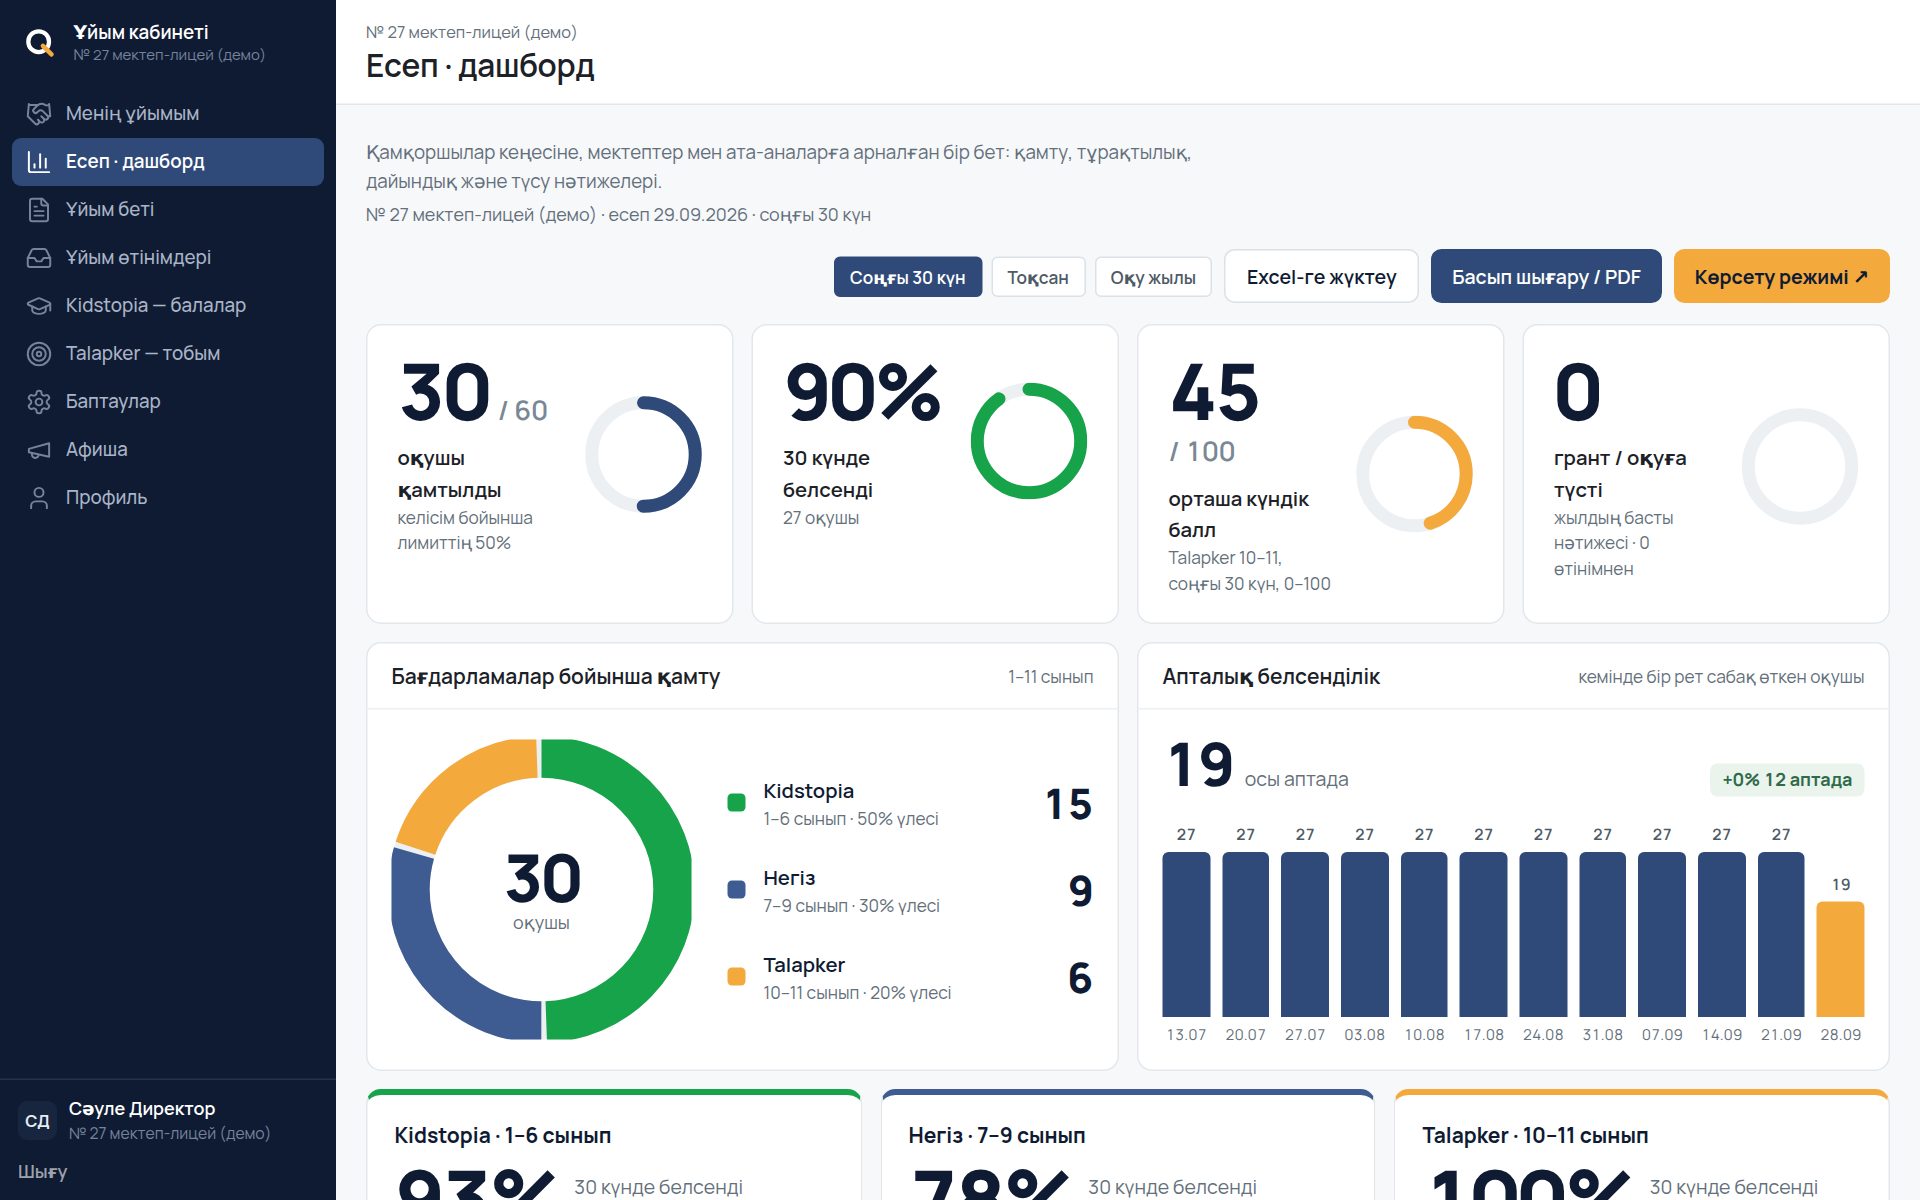
Task: Click the orange Talapker legend swatch
Action: pos(736,976)
